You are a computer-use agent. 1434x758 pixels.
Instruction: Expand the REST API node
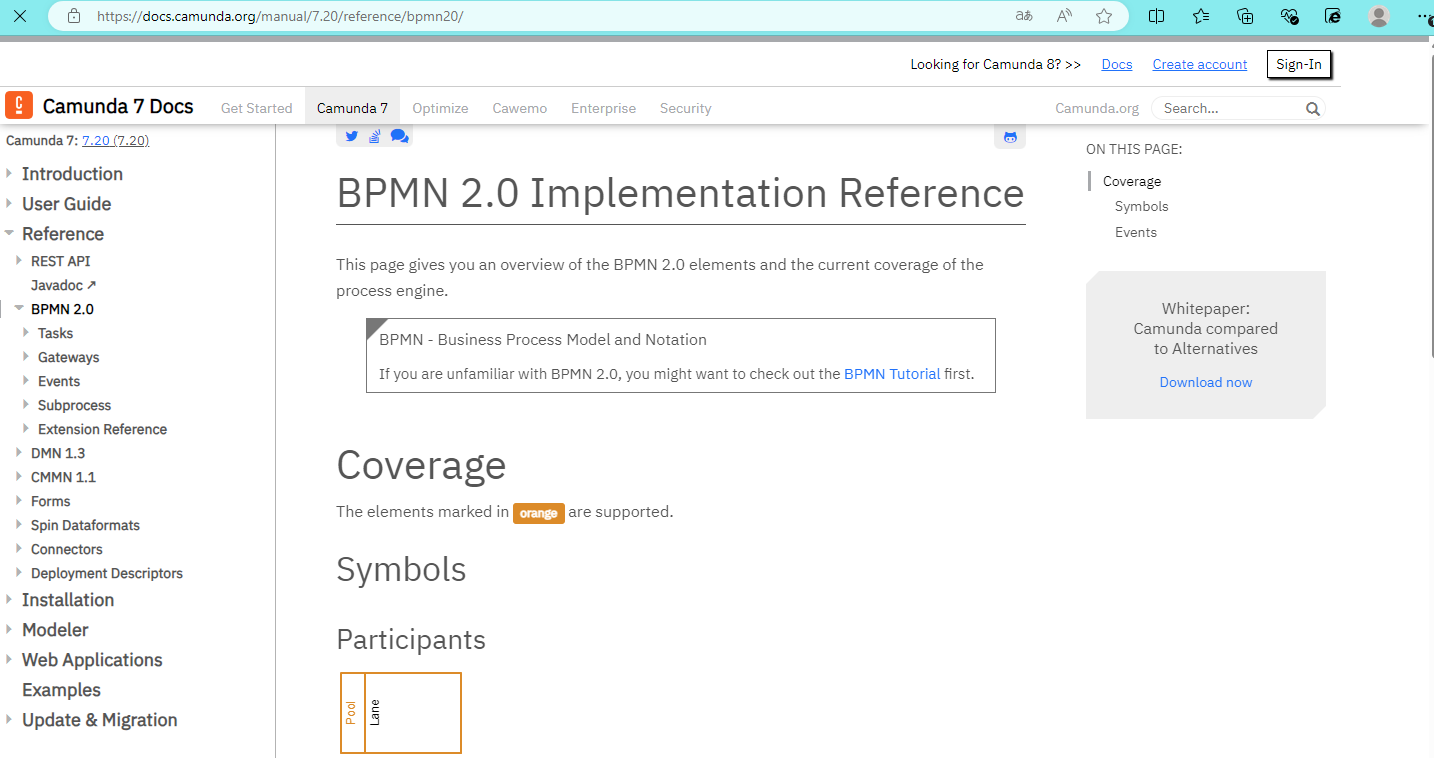(20, 261)
